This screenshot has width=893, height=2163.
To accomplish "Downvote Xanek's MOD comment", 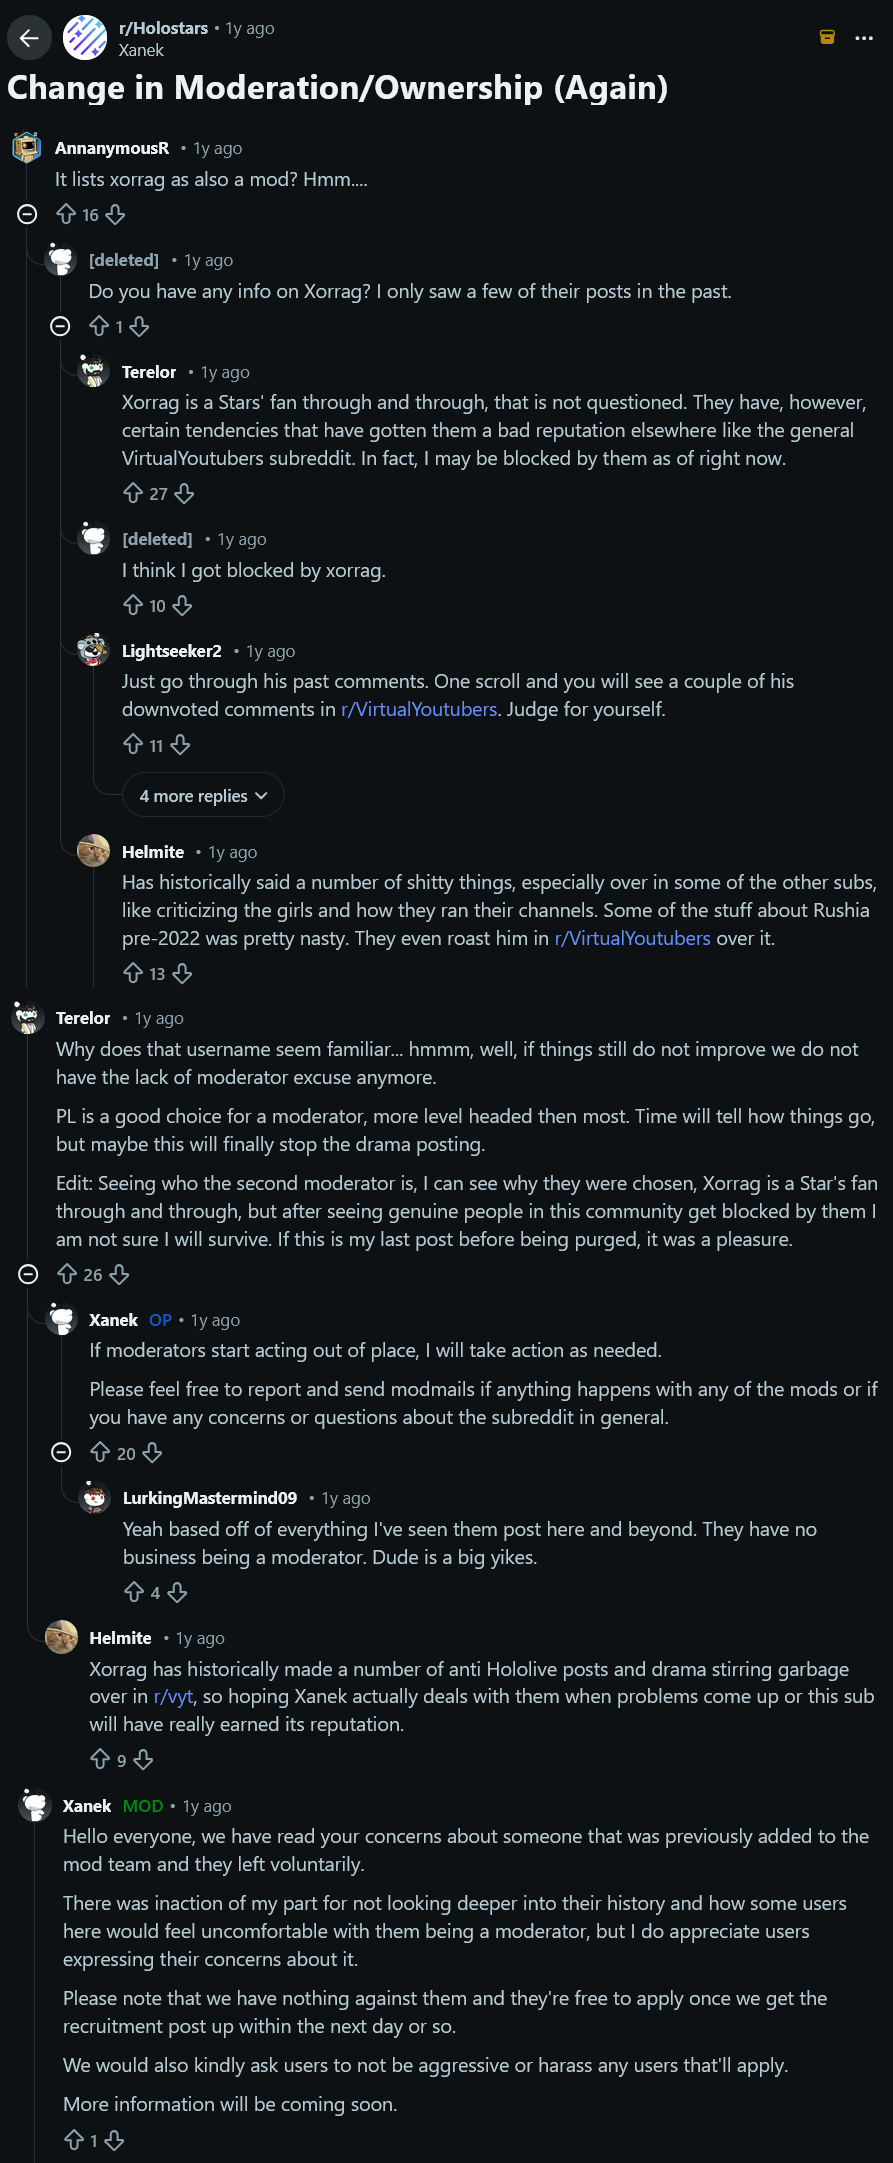I will tap(115, 2140).
